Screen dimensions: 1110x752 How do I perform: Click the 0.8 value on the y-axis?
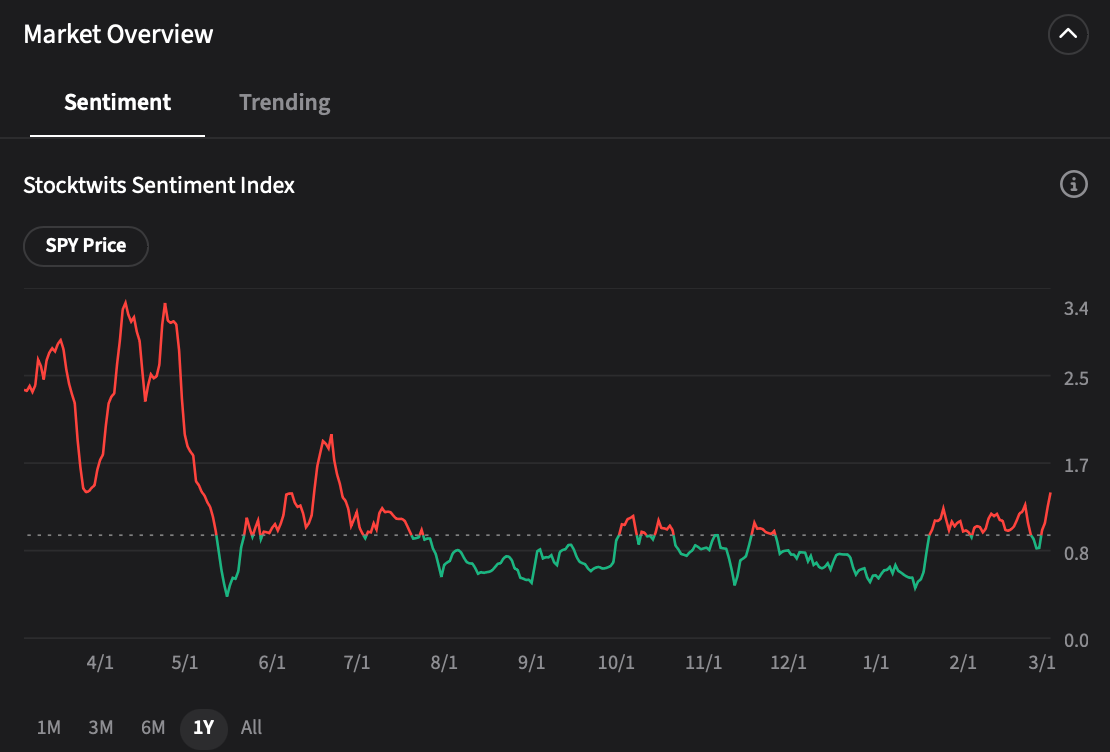(1076, 553)
